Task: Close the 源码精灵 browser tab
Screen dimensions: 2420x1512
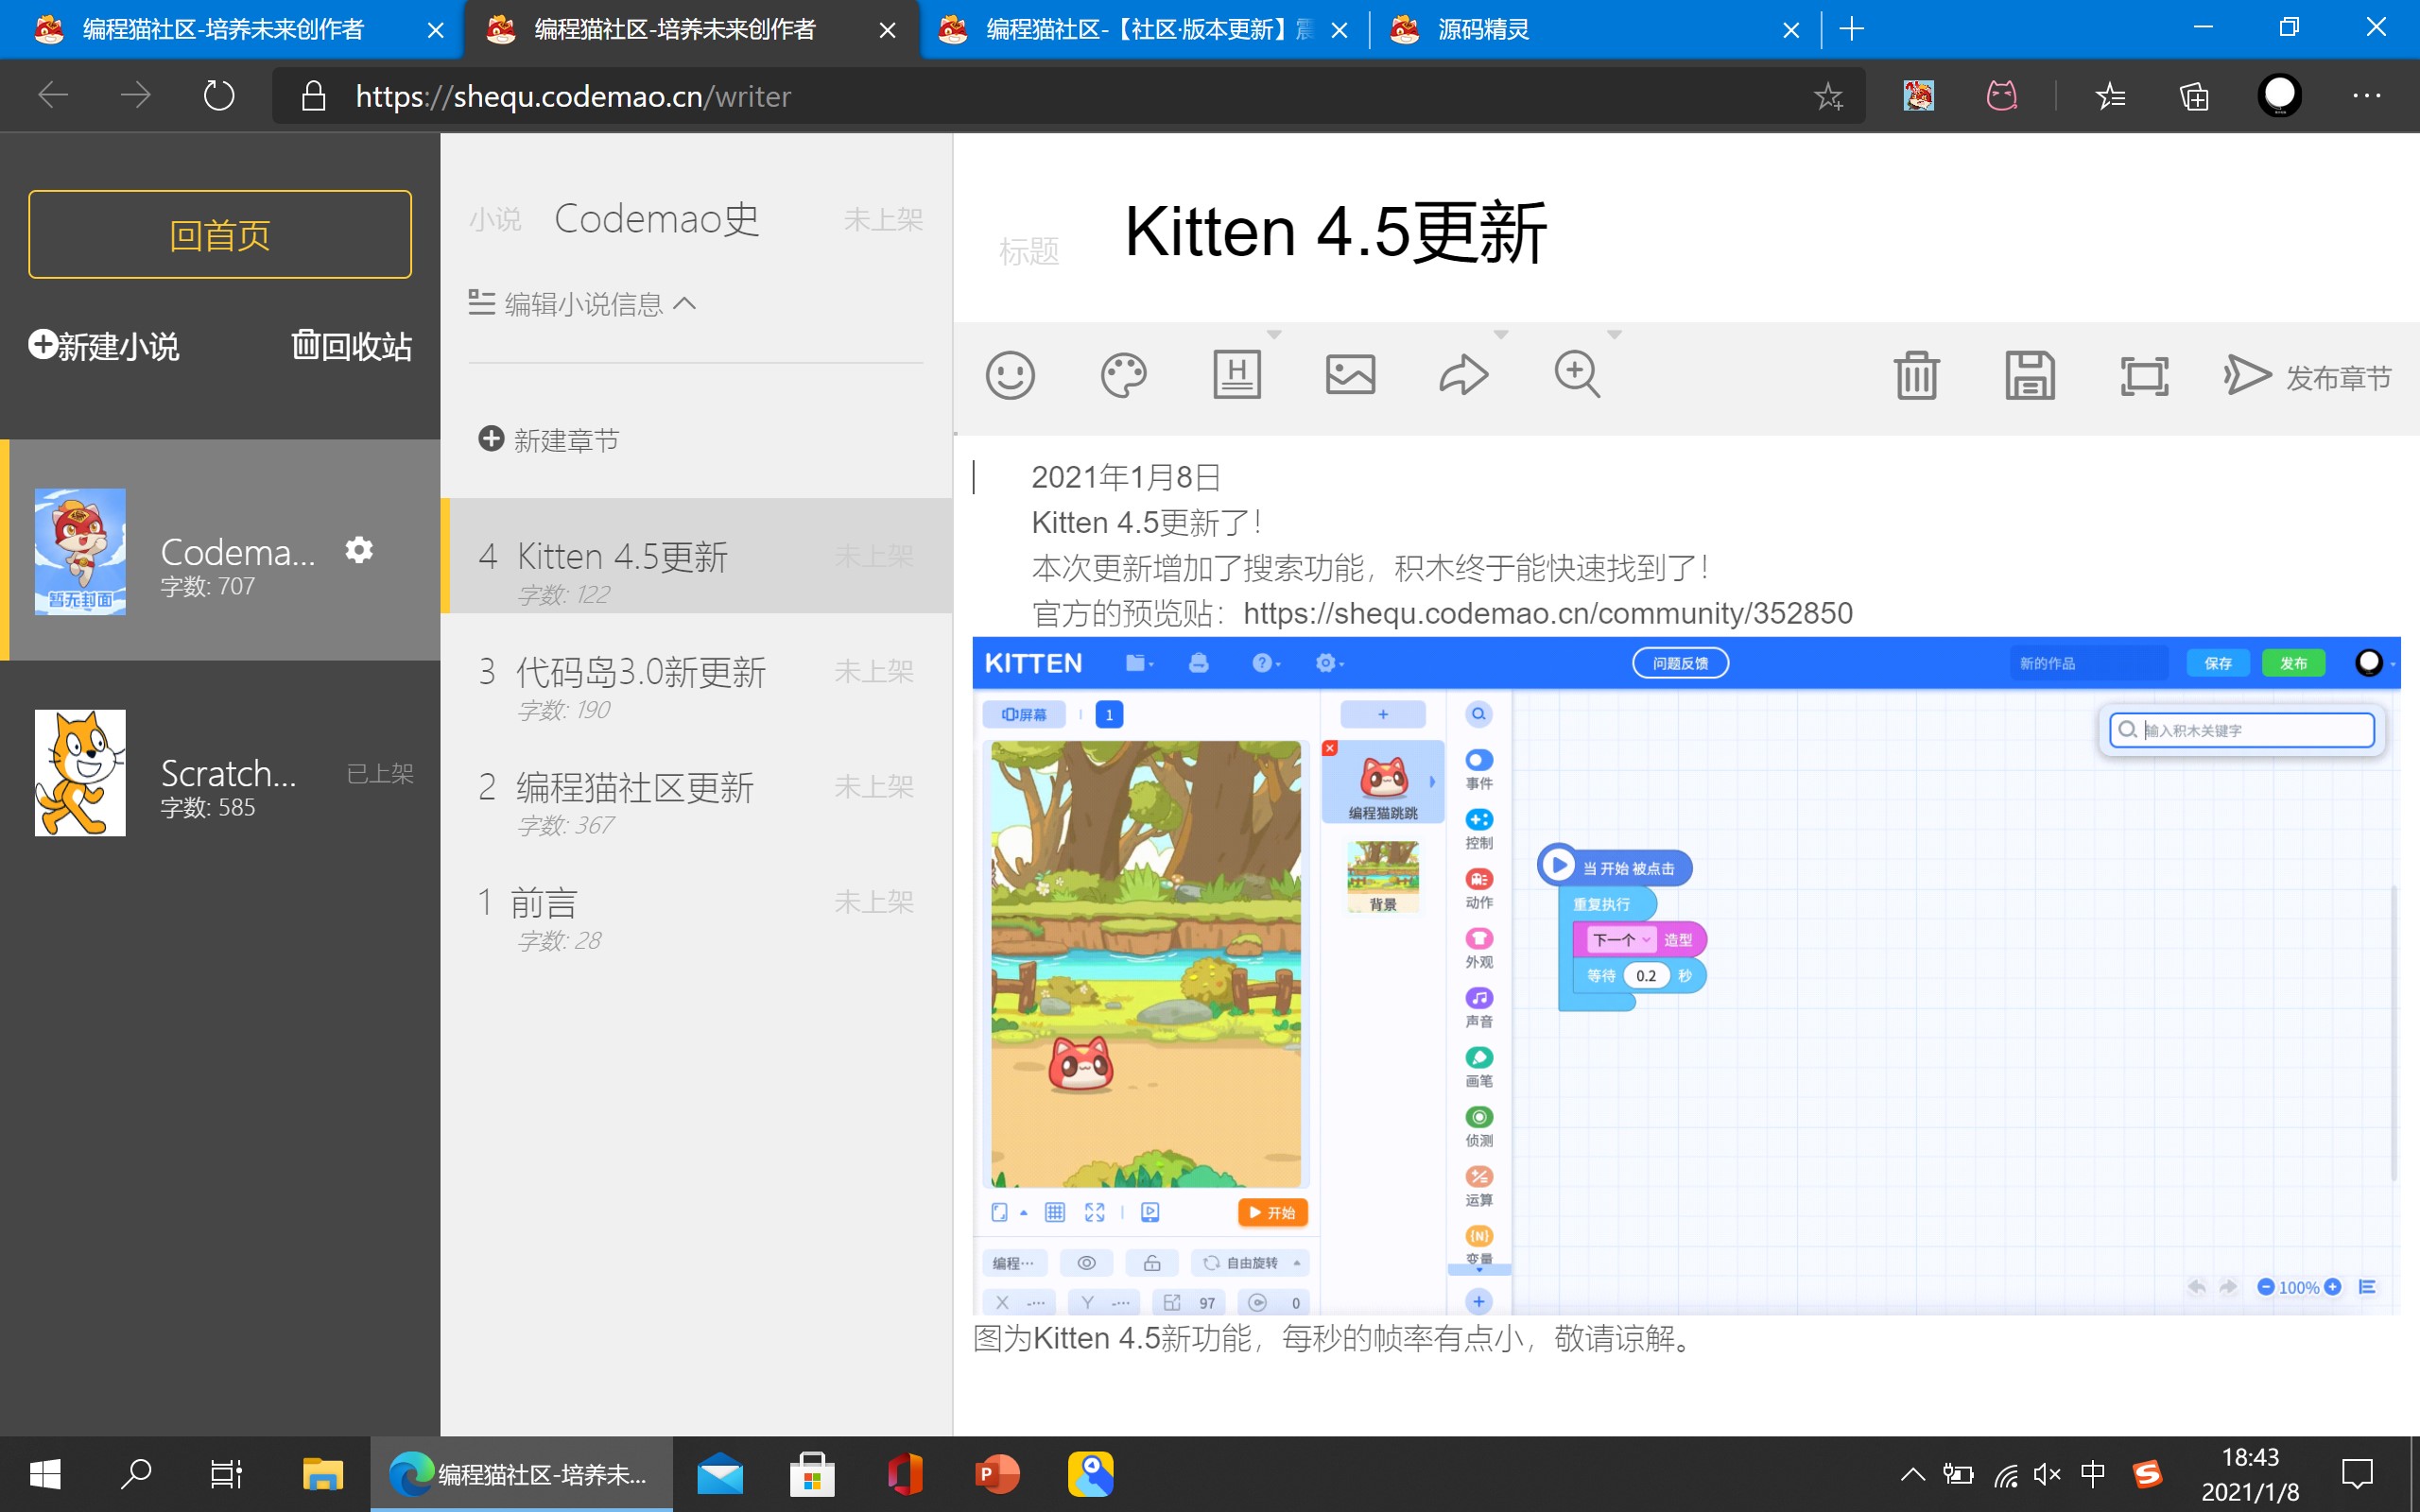Action: click(1791, 30)
